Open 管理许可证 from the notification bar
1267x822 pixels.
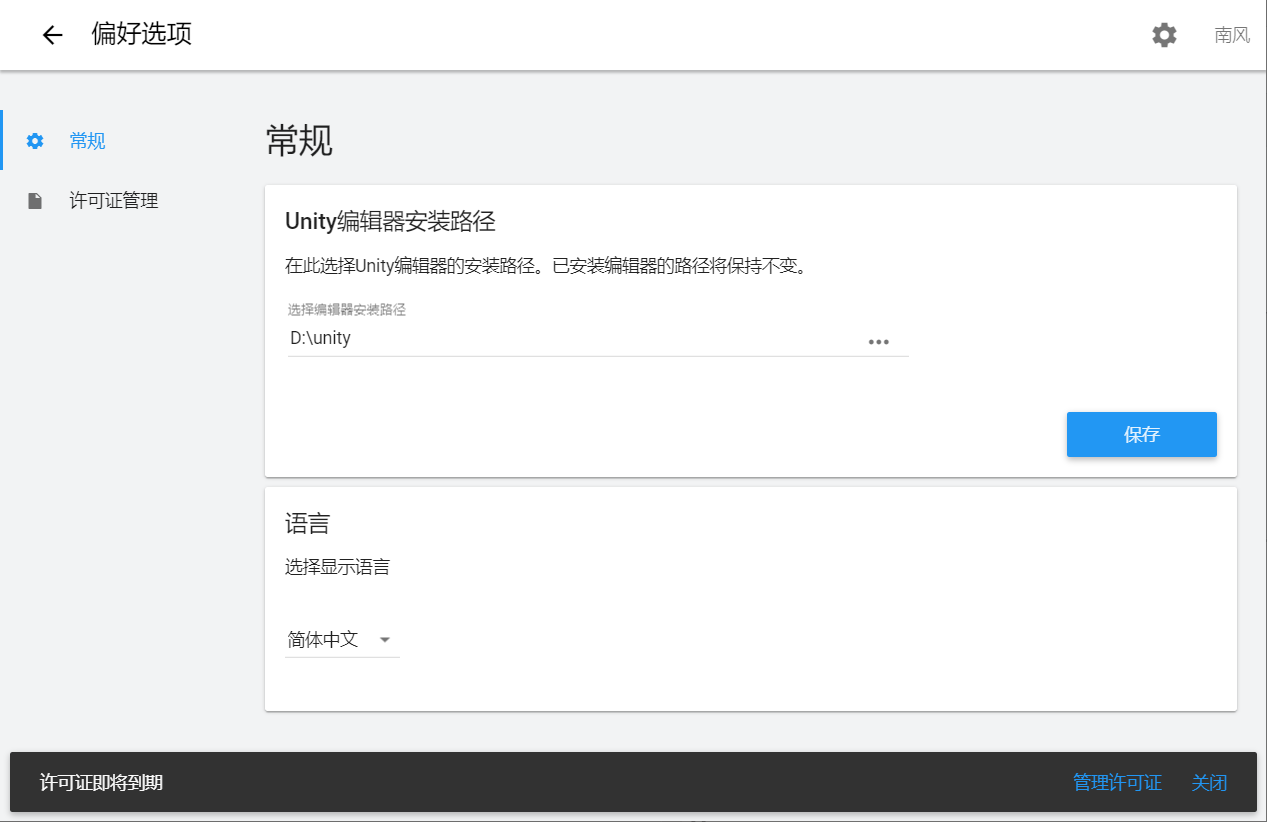pyautogui.click(x=1116, y=783)
